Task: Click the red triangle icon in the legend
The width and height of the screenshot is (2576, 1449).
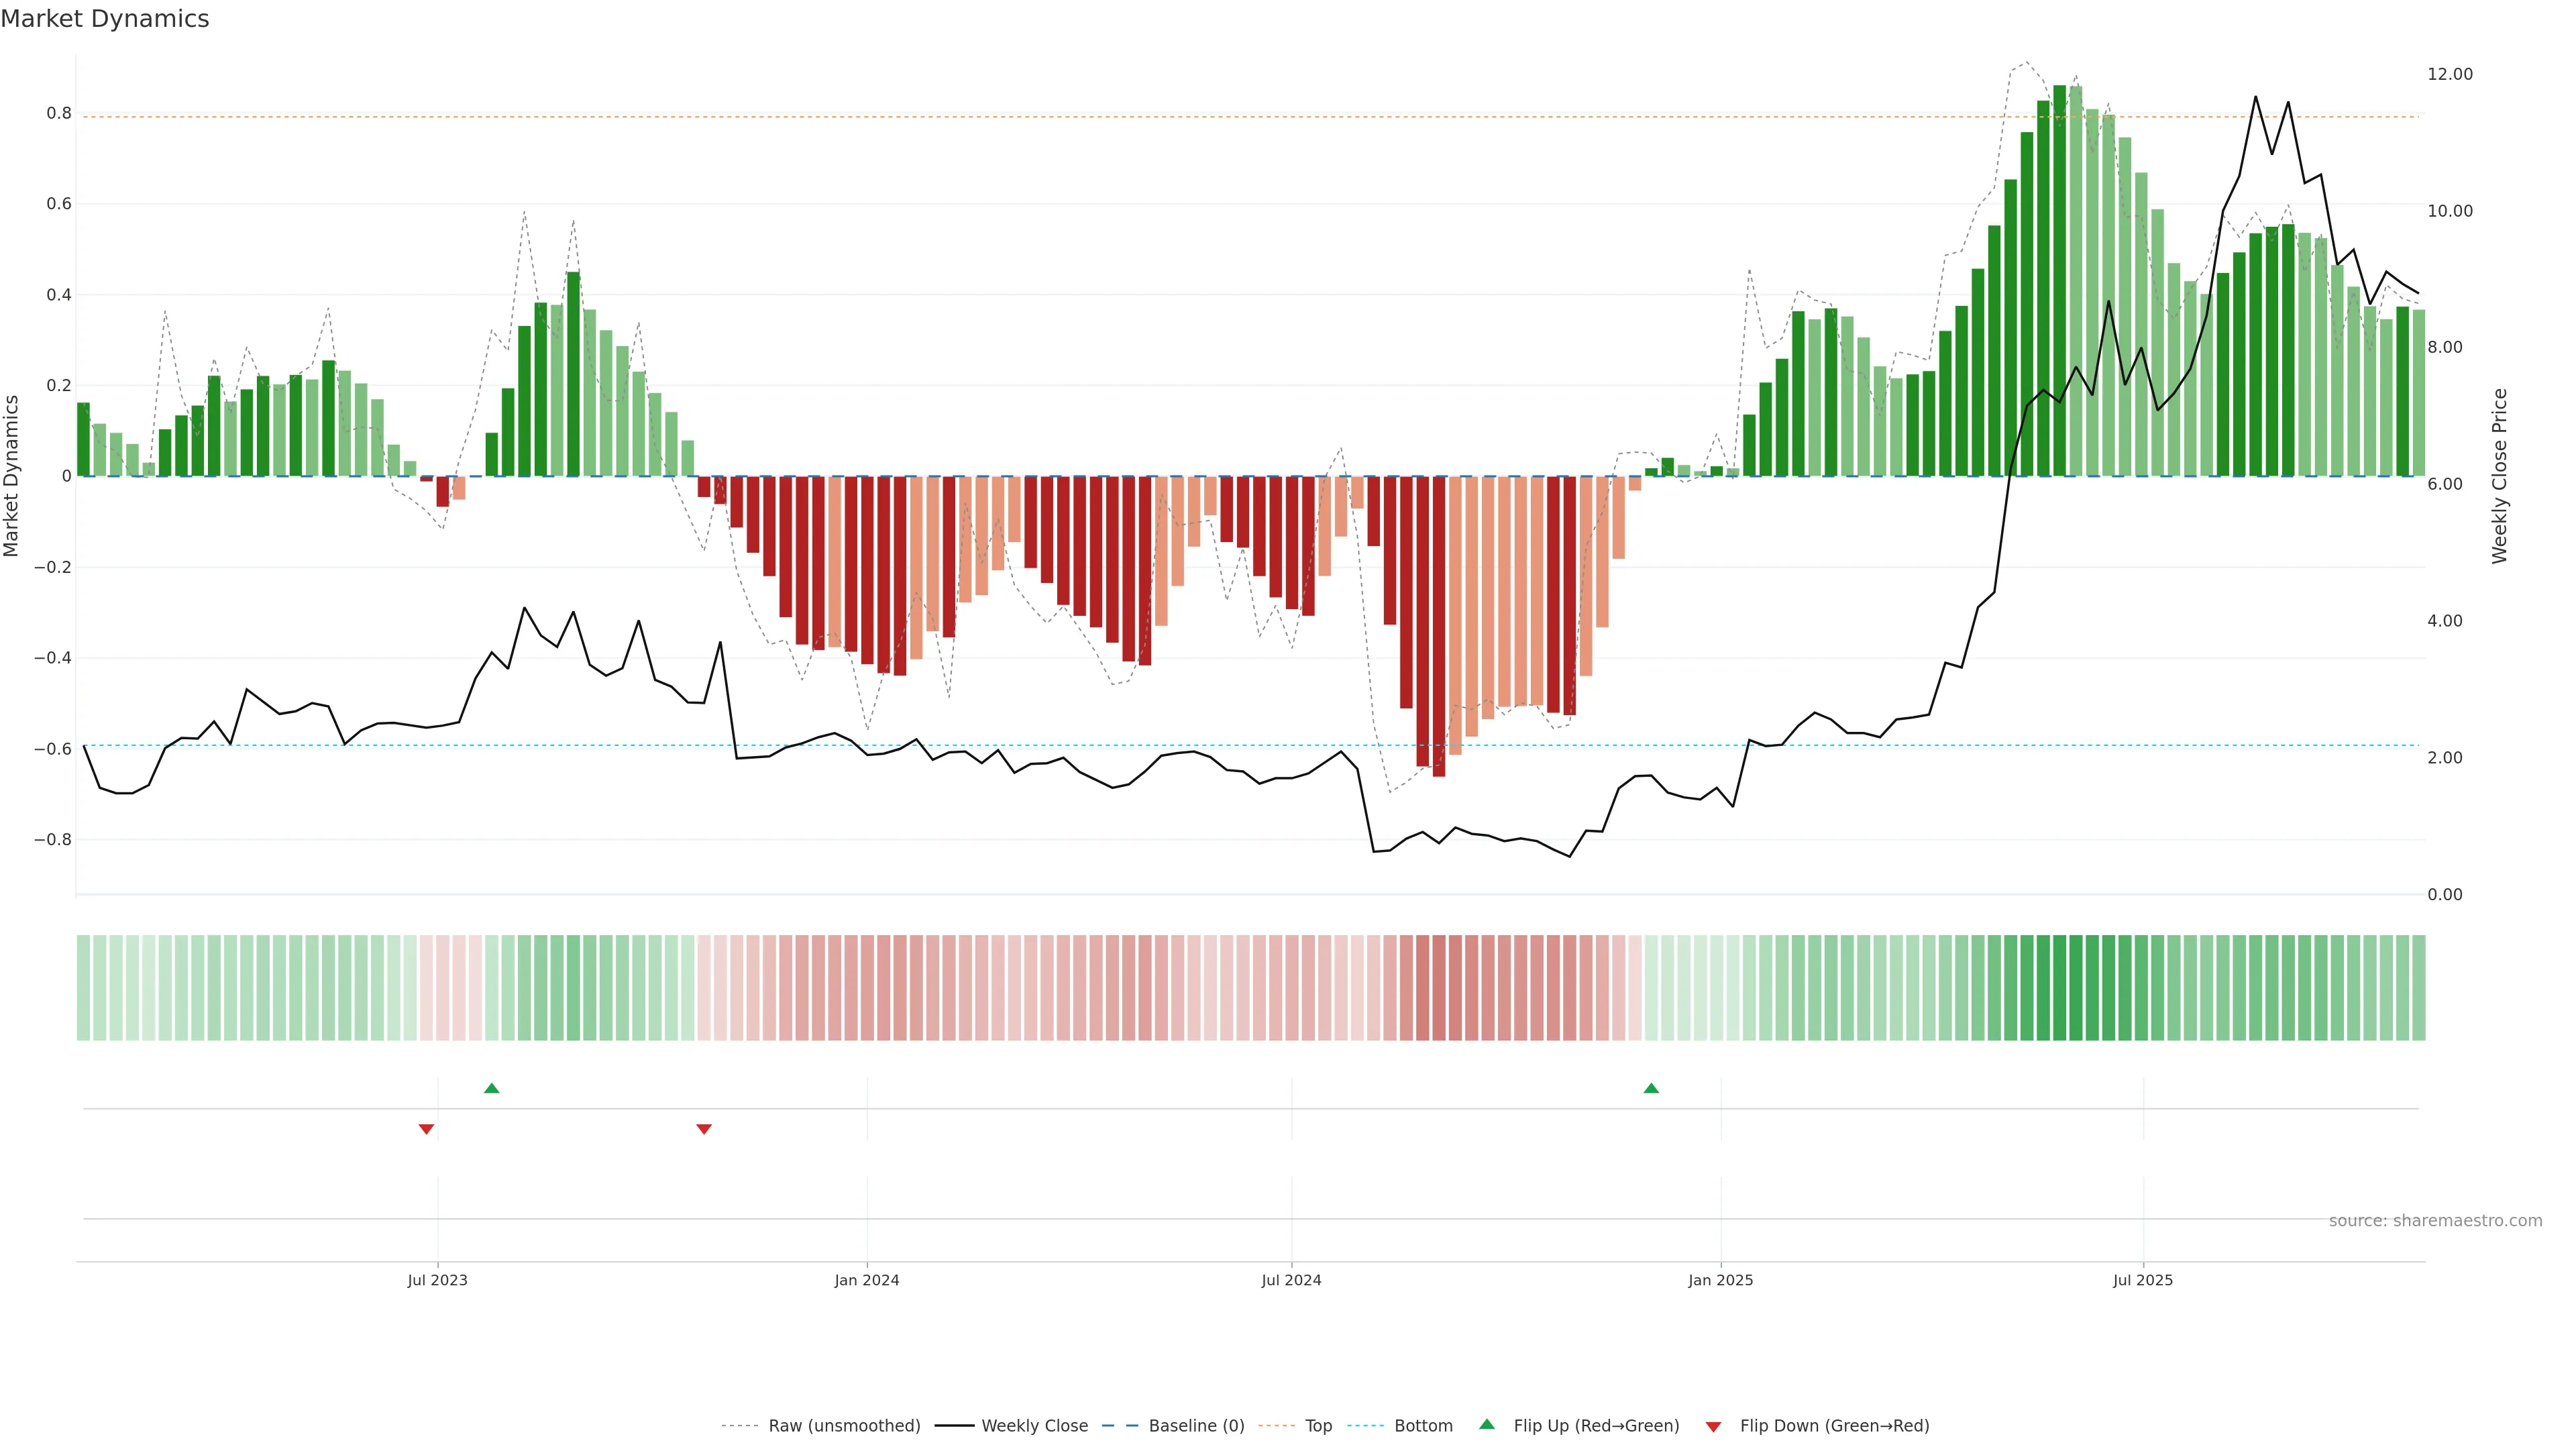Action: [x=1713, y=1427]
